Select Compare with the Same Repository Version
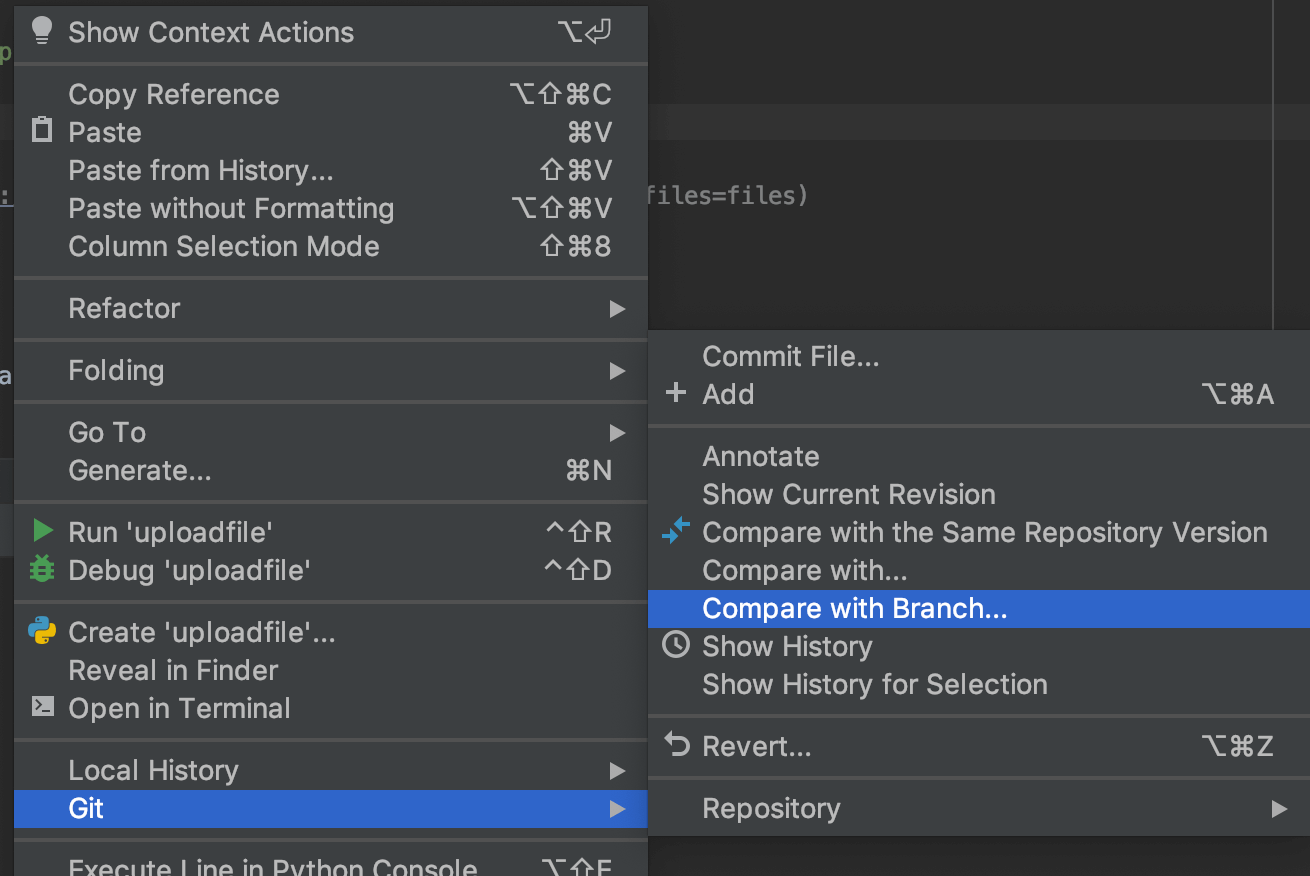The width and height of the screenshot is (1310, 876). click(979, 532)
